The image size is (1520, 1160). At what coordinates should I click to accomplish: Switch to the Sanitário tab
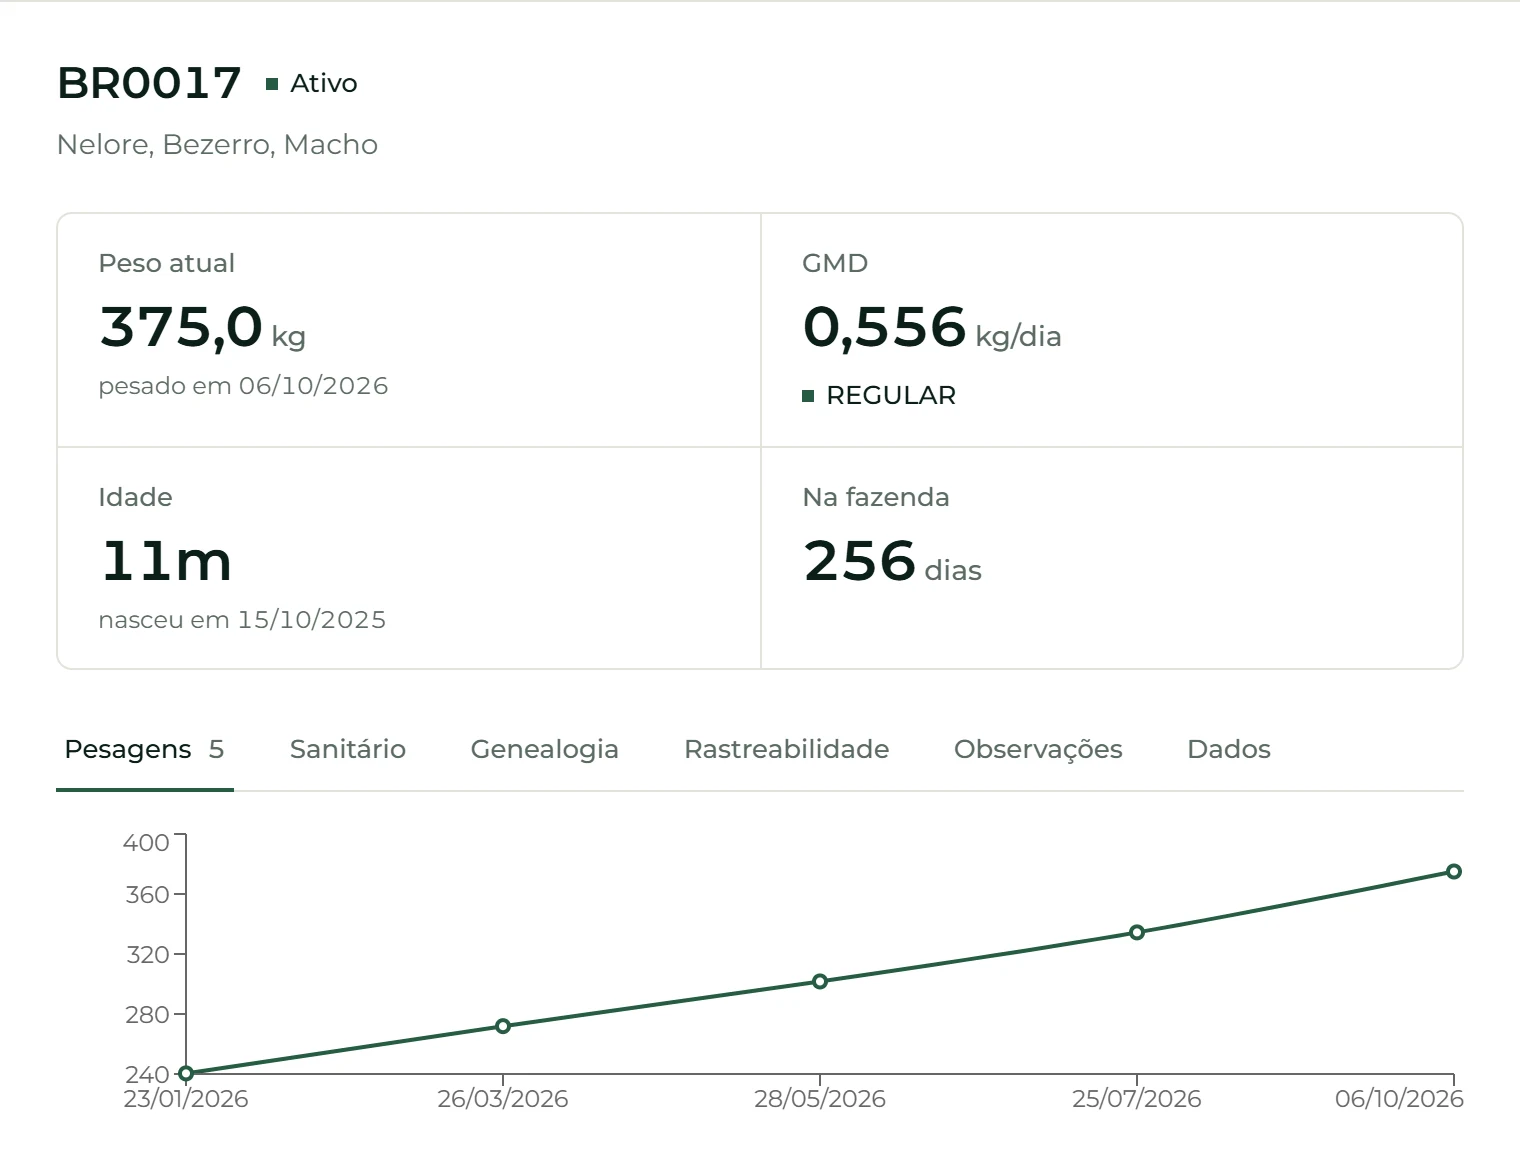point(348,750)
